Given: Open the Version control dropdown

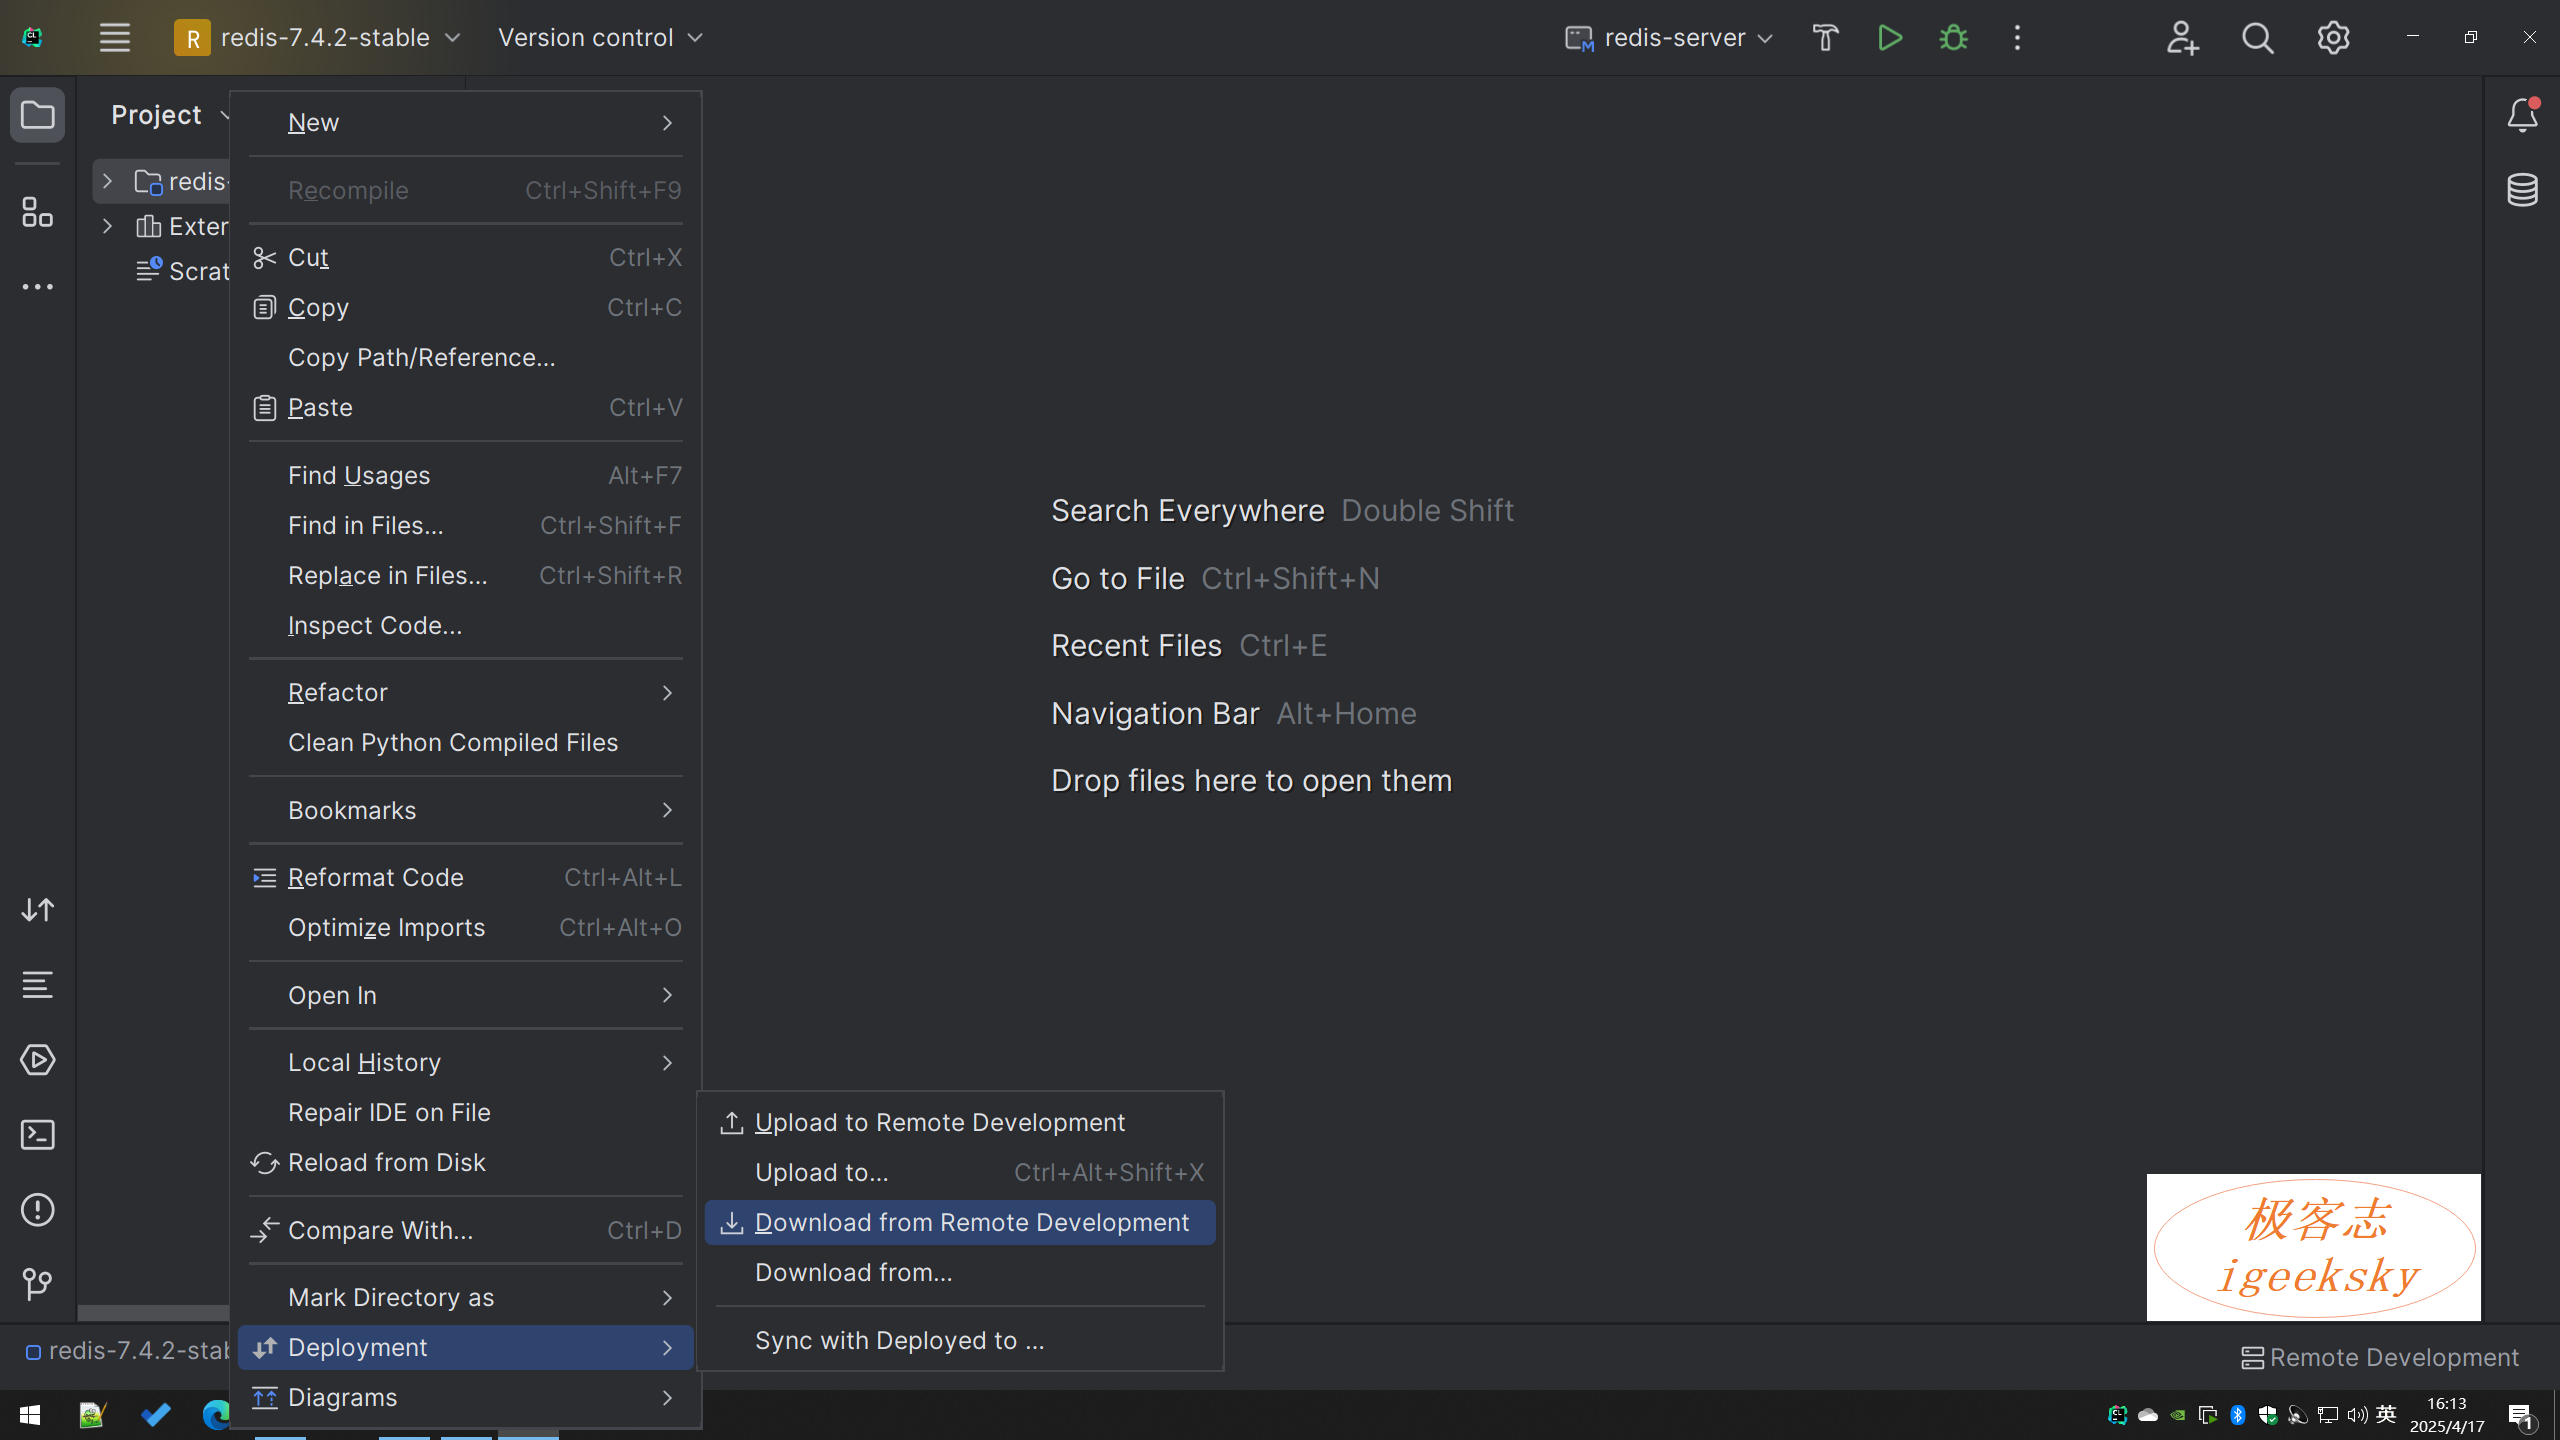Looking at the screenshot, I should (x=600, y=38).
